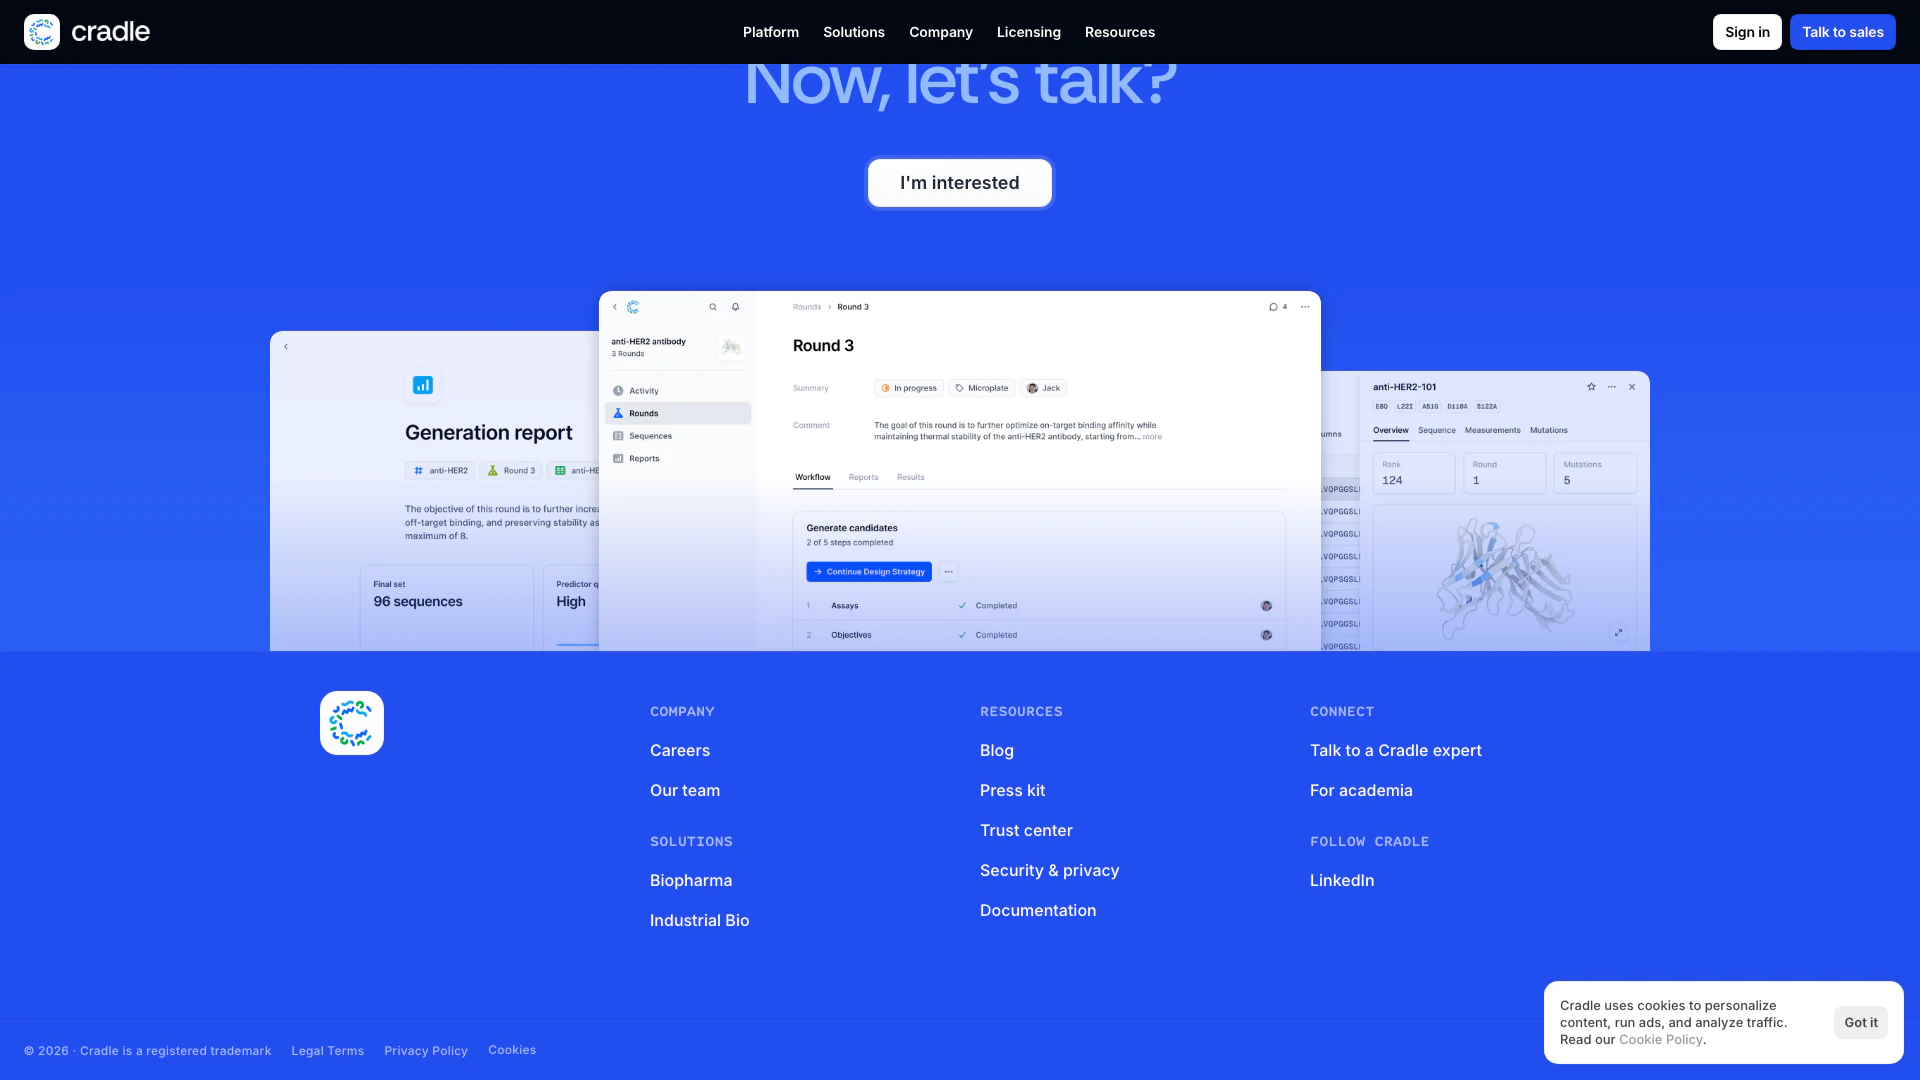Click the large Cradle logo in the footer

tap(352, 723)
